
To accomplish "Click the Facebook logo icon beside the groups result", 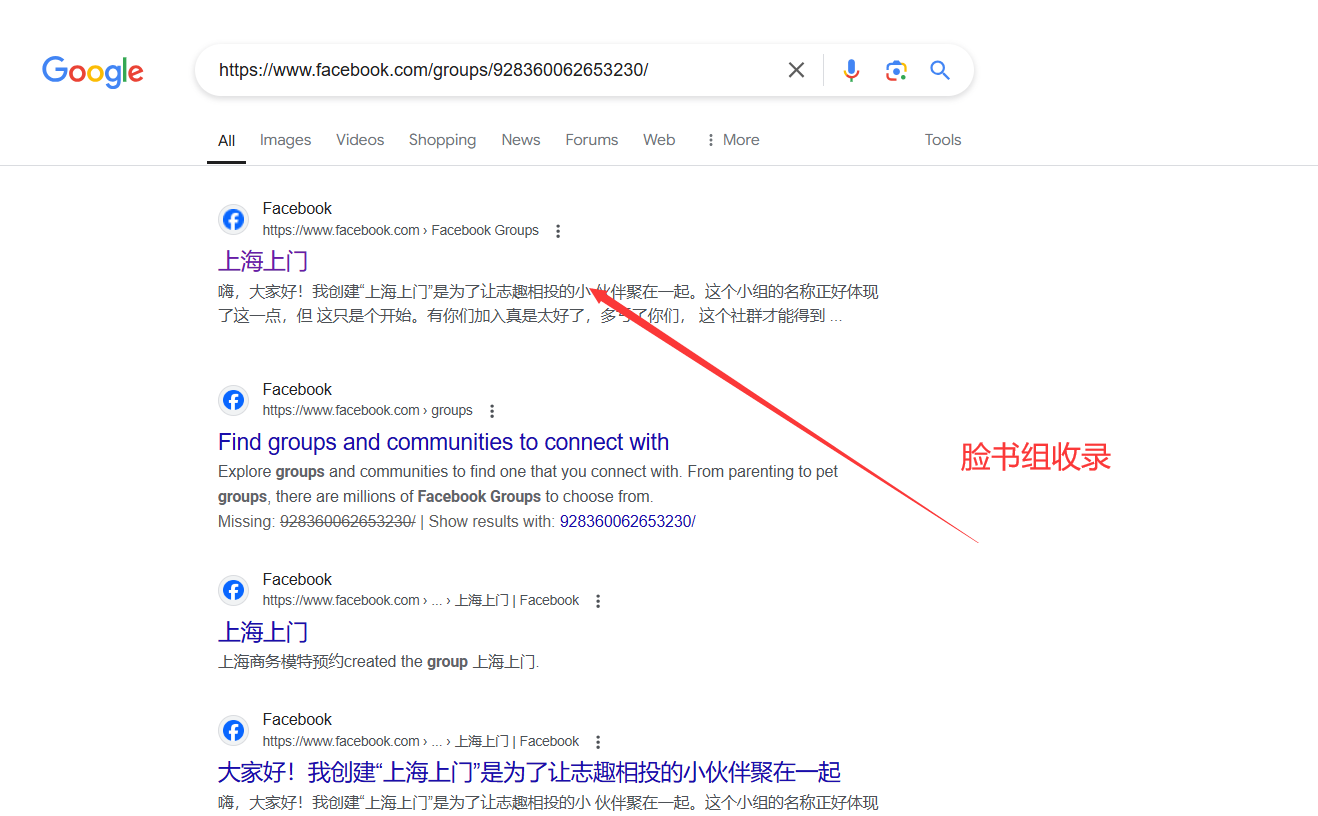I will pyautogui.click(x=233, y=399).
